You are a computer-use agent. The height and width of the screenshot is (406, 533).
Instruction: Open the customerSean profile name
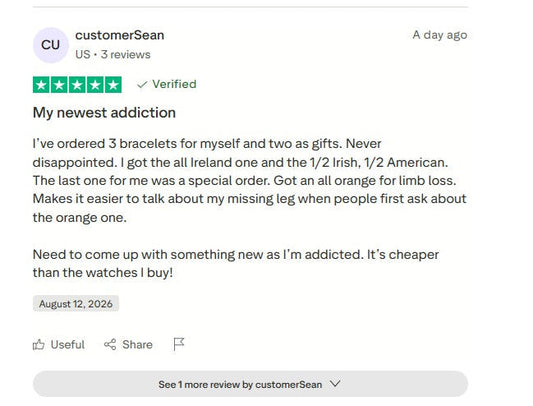point(120,35)
